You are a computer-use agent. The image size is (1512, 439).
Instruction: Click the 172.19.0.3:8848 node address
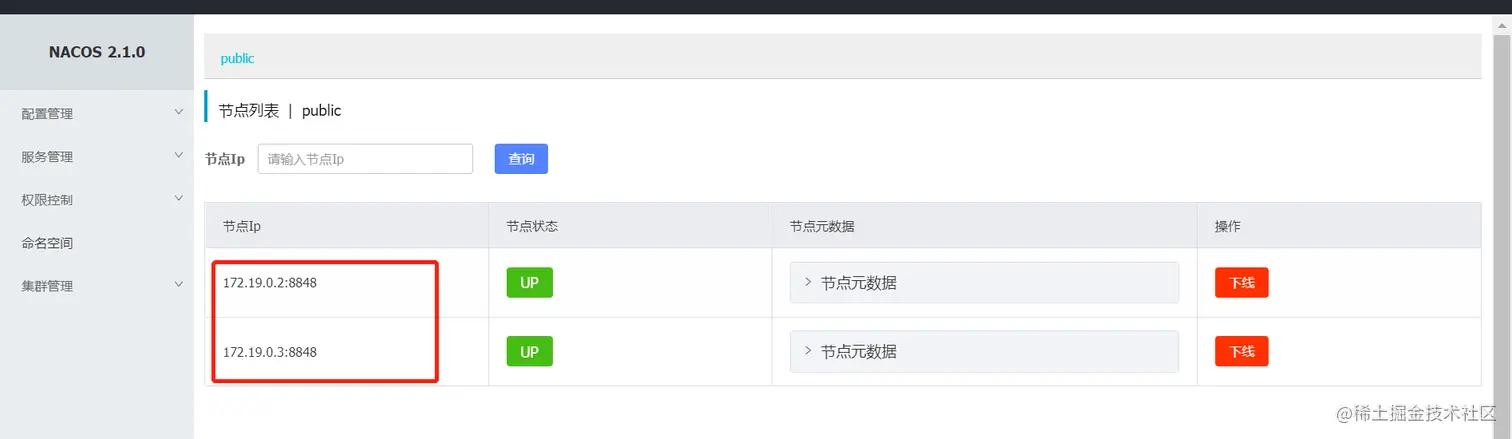click(270, 352)
